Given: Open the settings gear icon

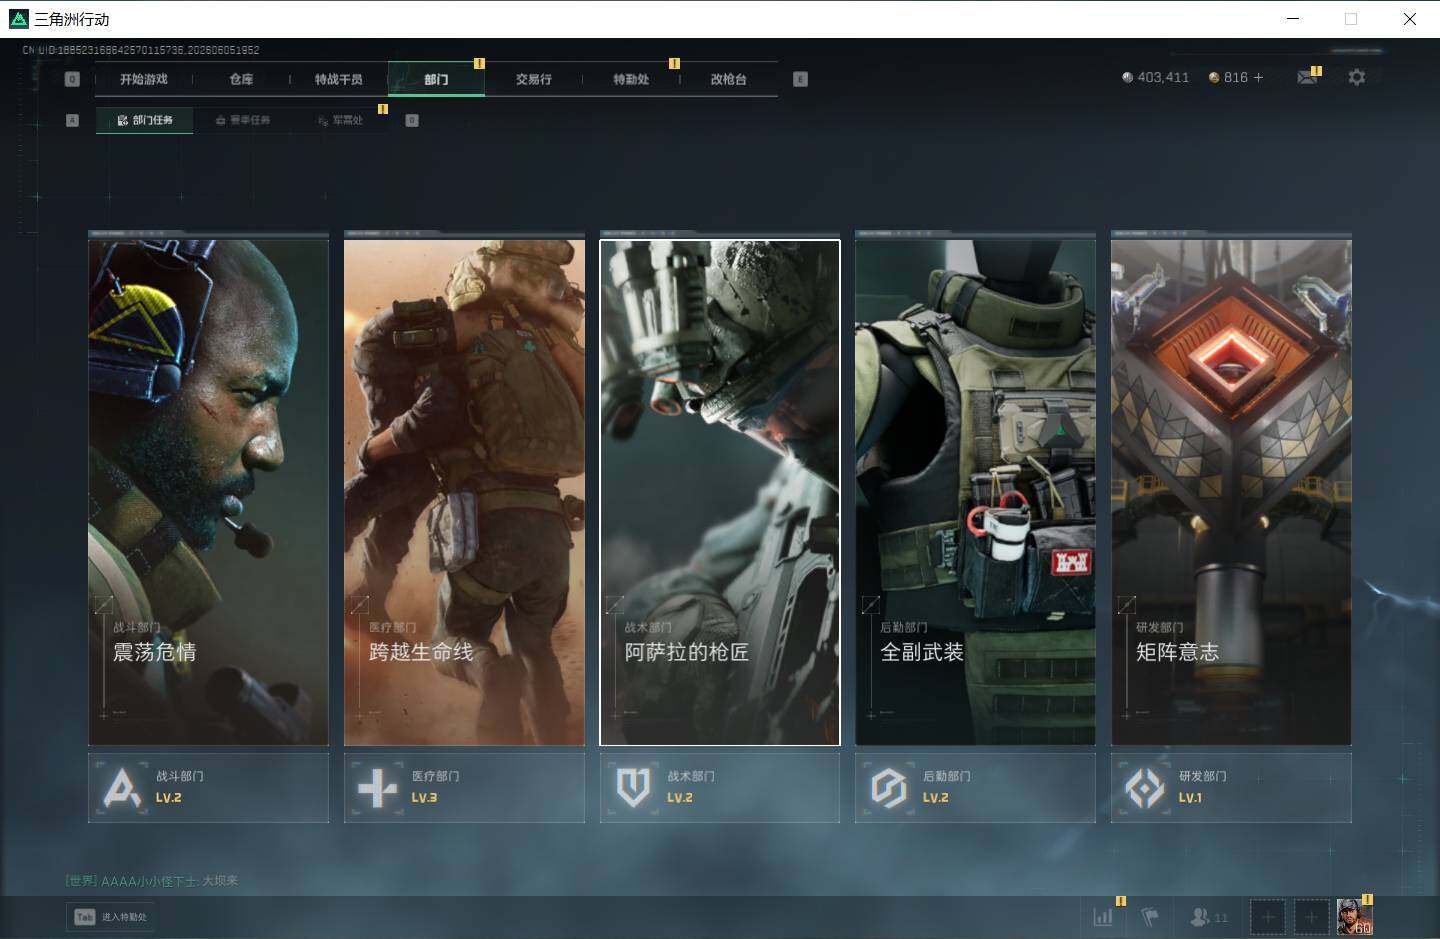Looking at the screenshot, I should coord(1357,77).
